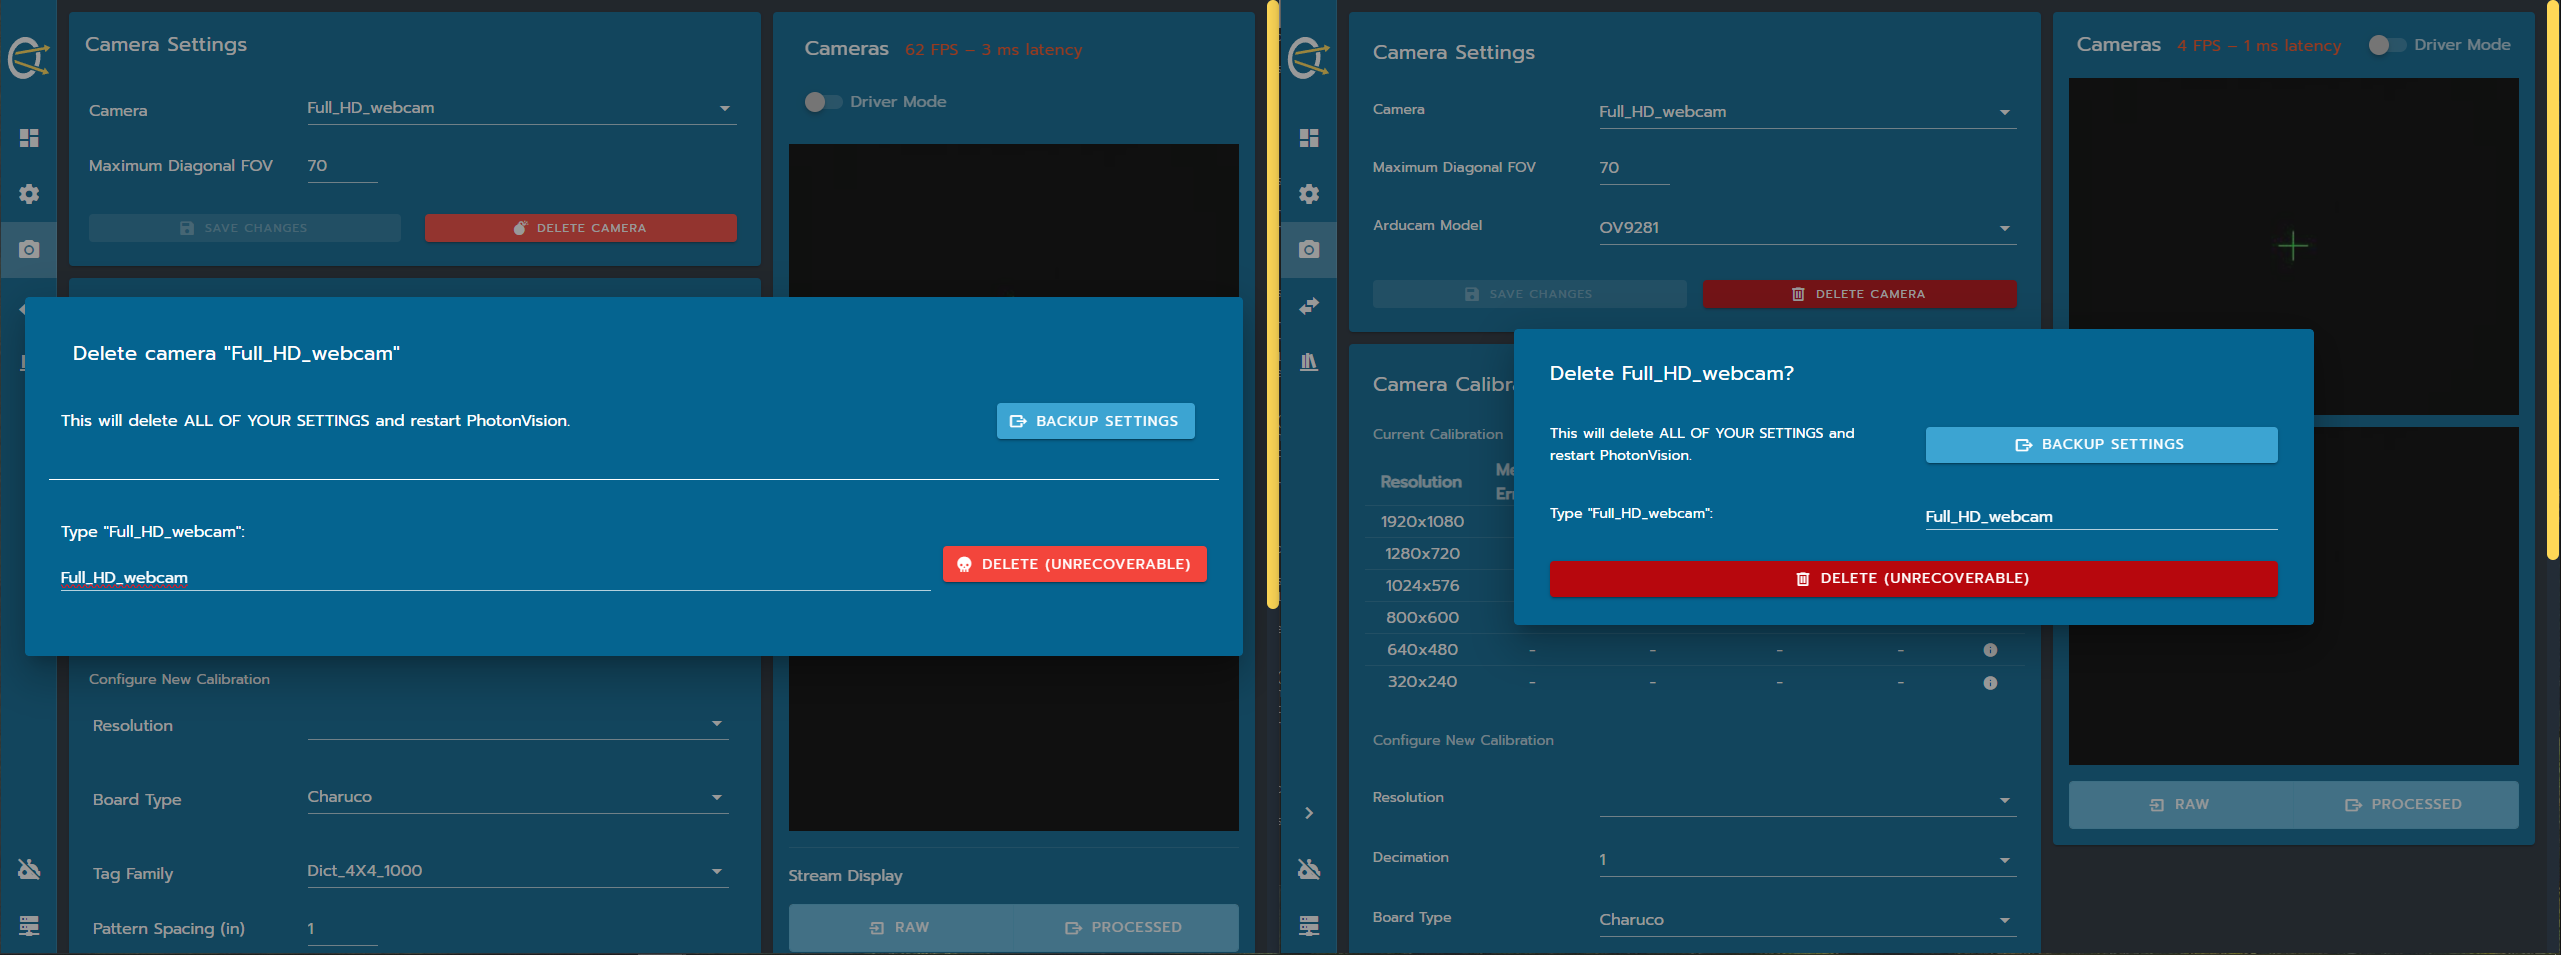The image size is (2561, 955).
Task: Open the Arducam Model dropdown
Action: click(1806, 228)
